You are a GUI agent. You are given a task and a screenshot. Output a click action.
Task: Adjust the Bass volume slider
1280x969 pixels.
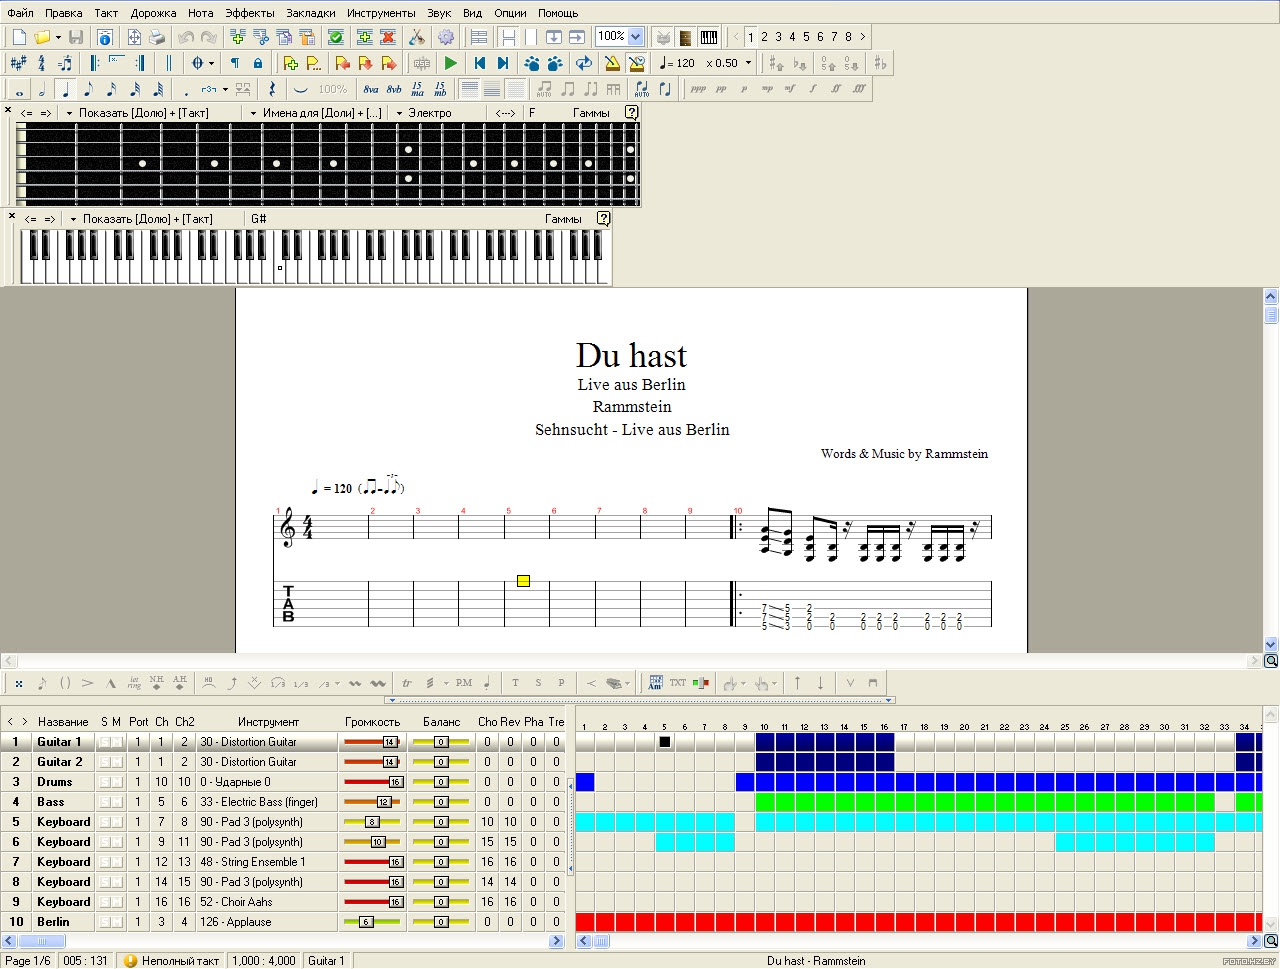coord(372,802)
